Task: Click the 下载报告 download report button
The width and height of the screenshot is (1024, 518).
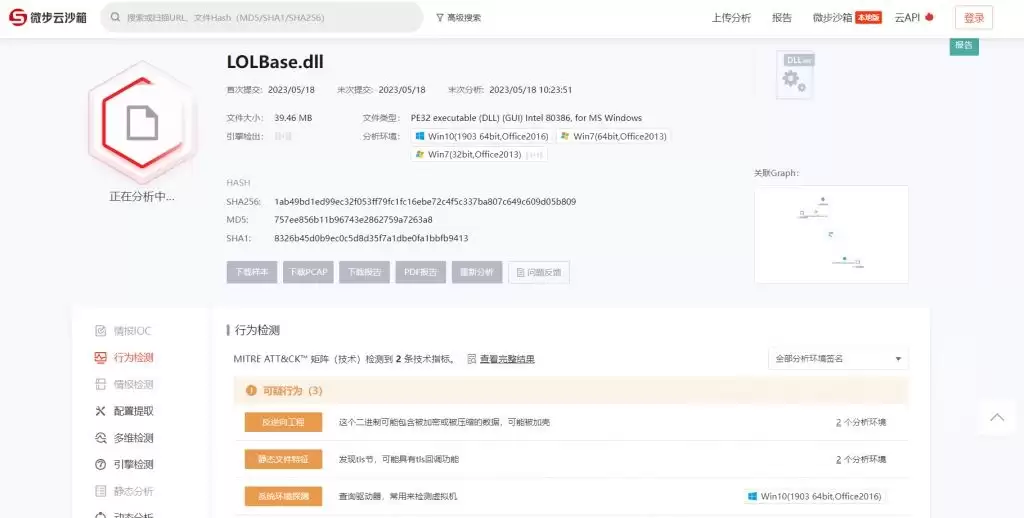Action: 364,272
